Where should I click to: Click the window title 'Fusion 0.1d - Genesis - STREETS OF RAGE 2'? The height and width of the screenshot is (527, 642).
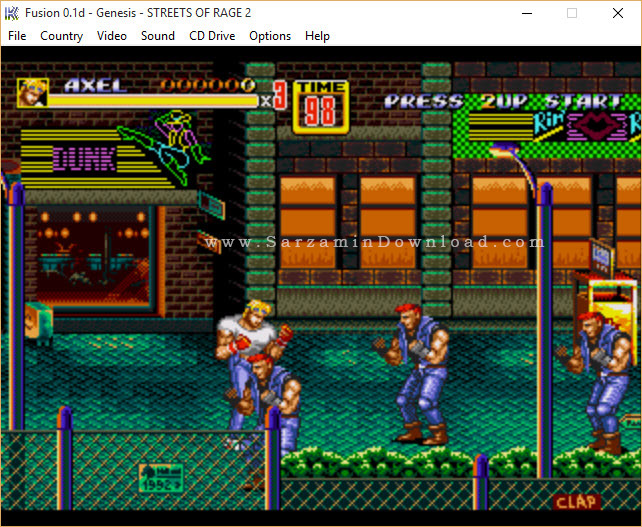tap(138, 13)
